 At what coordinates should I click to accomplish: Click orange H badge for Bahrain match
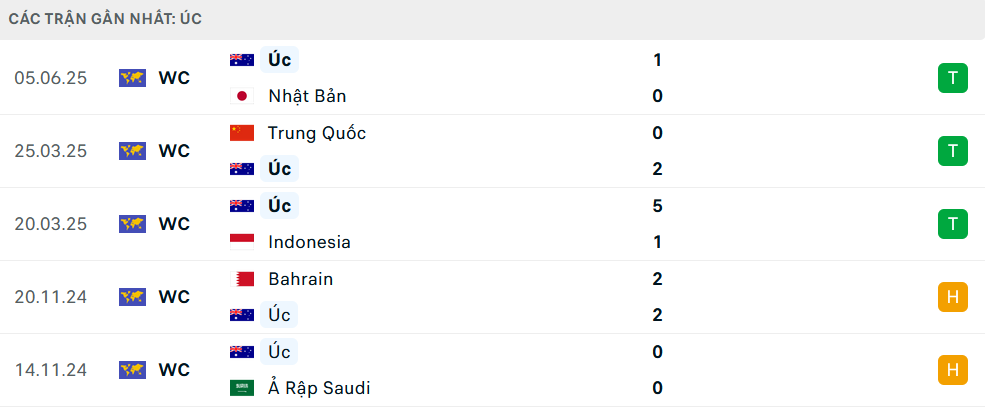click(x=953, y=297)
